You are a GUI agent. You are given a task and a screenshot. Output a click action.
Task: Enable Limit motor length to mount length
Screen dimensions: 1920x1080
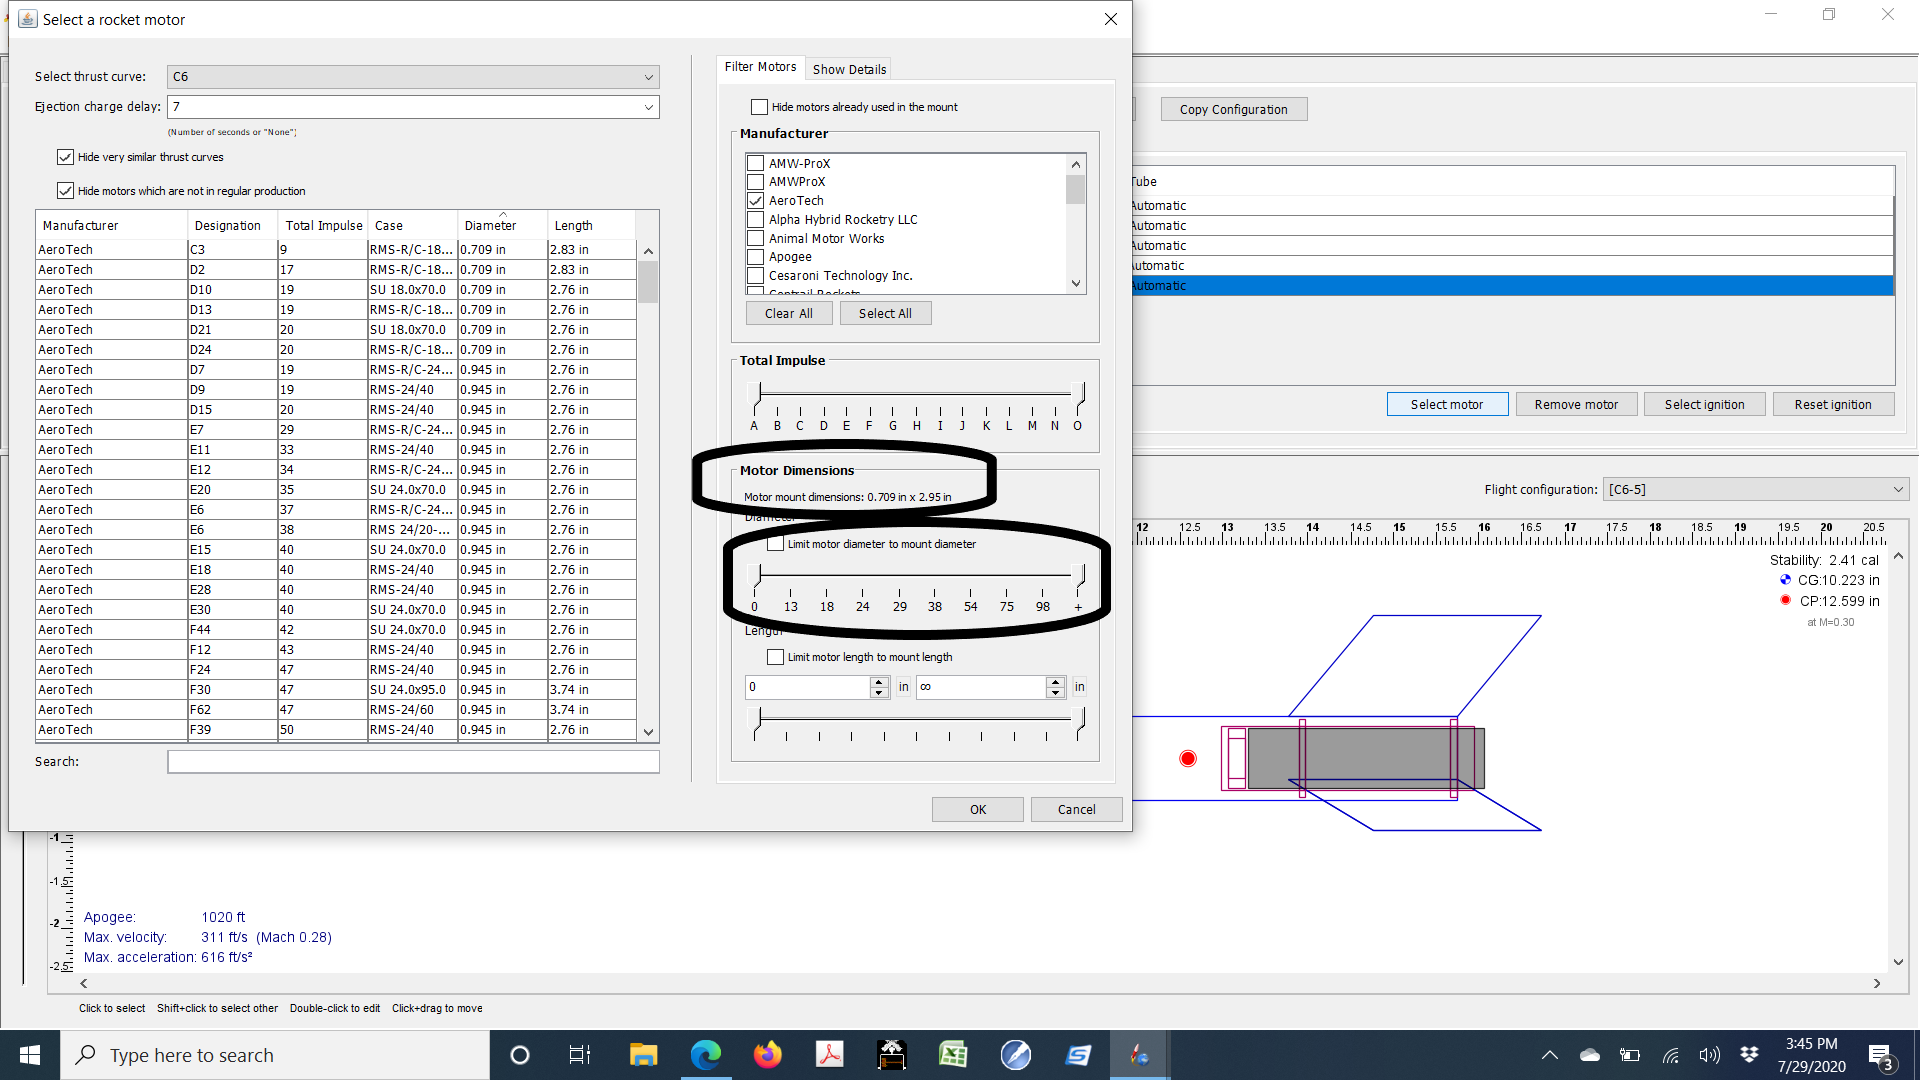coord(775,657)
